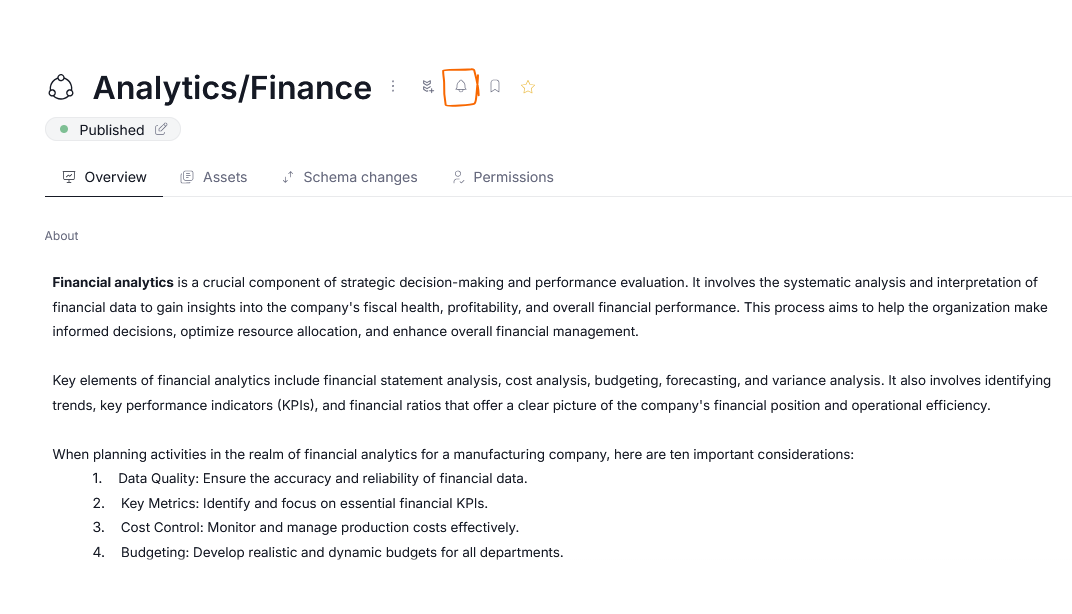Click the Cost Control list item

[319, 527]
